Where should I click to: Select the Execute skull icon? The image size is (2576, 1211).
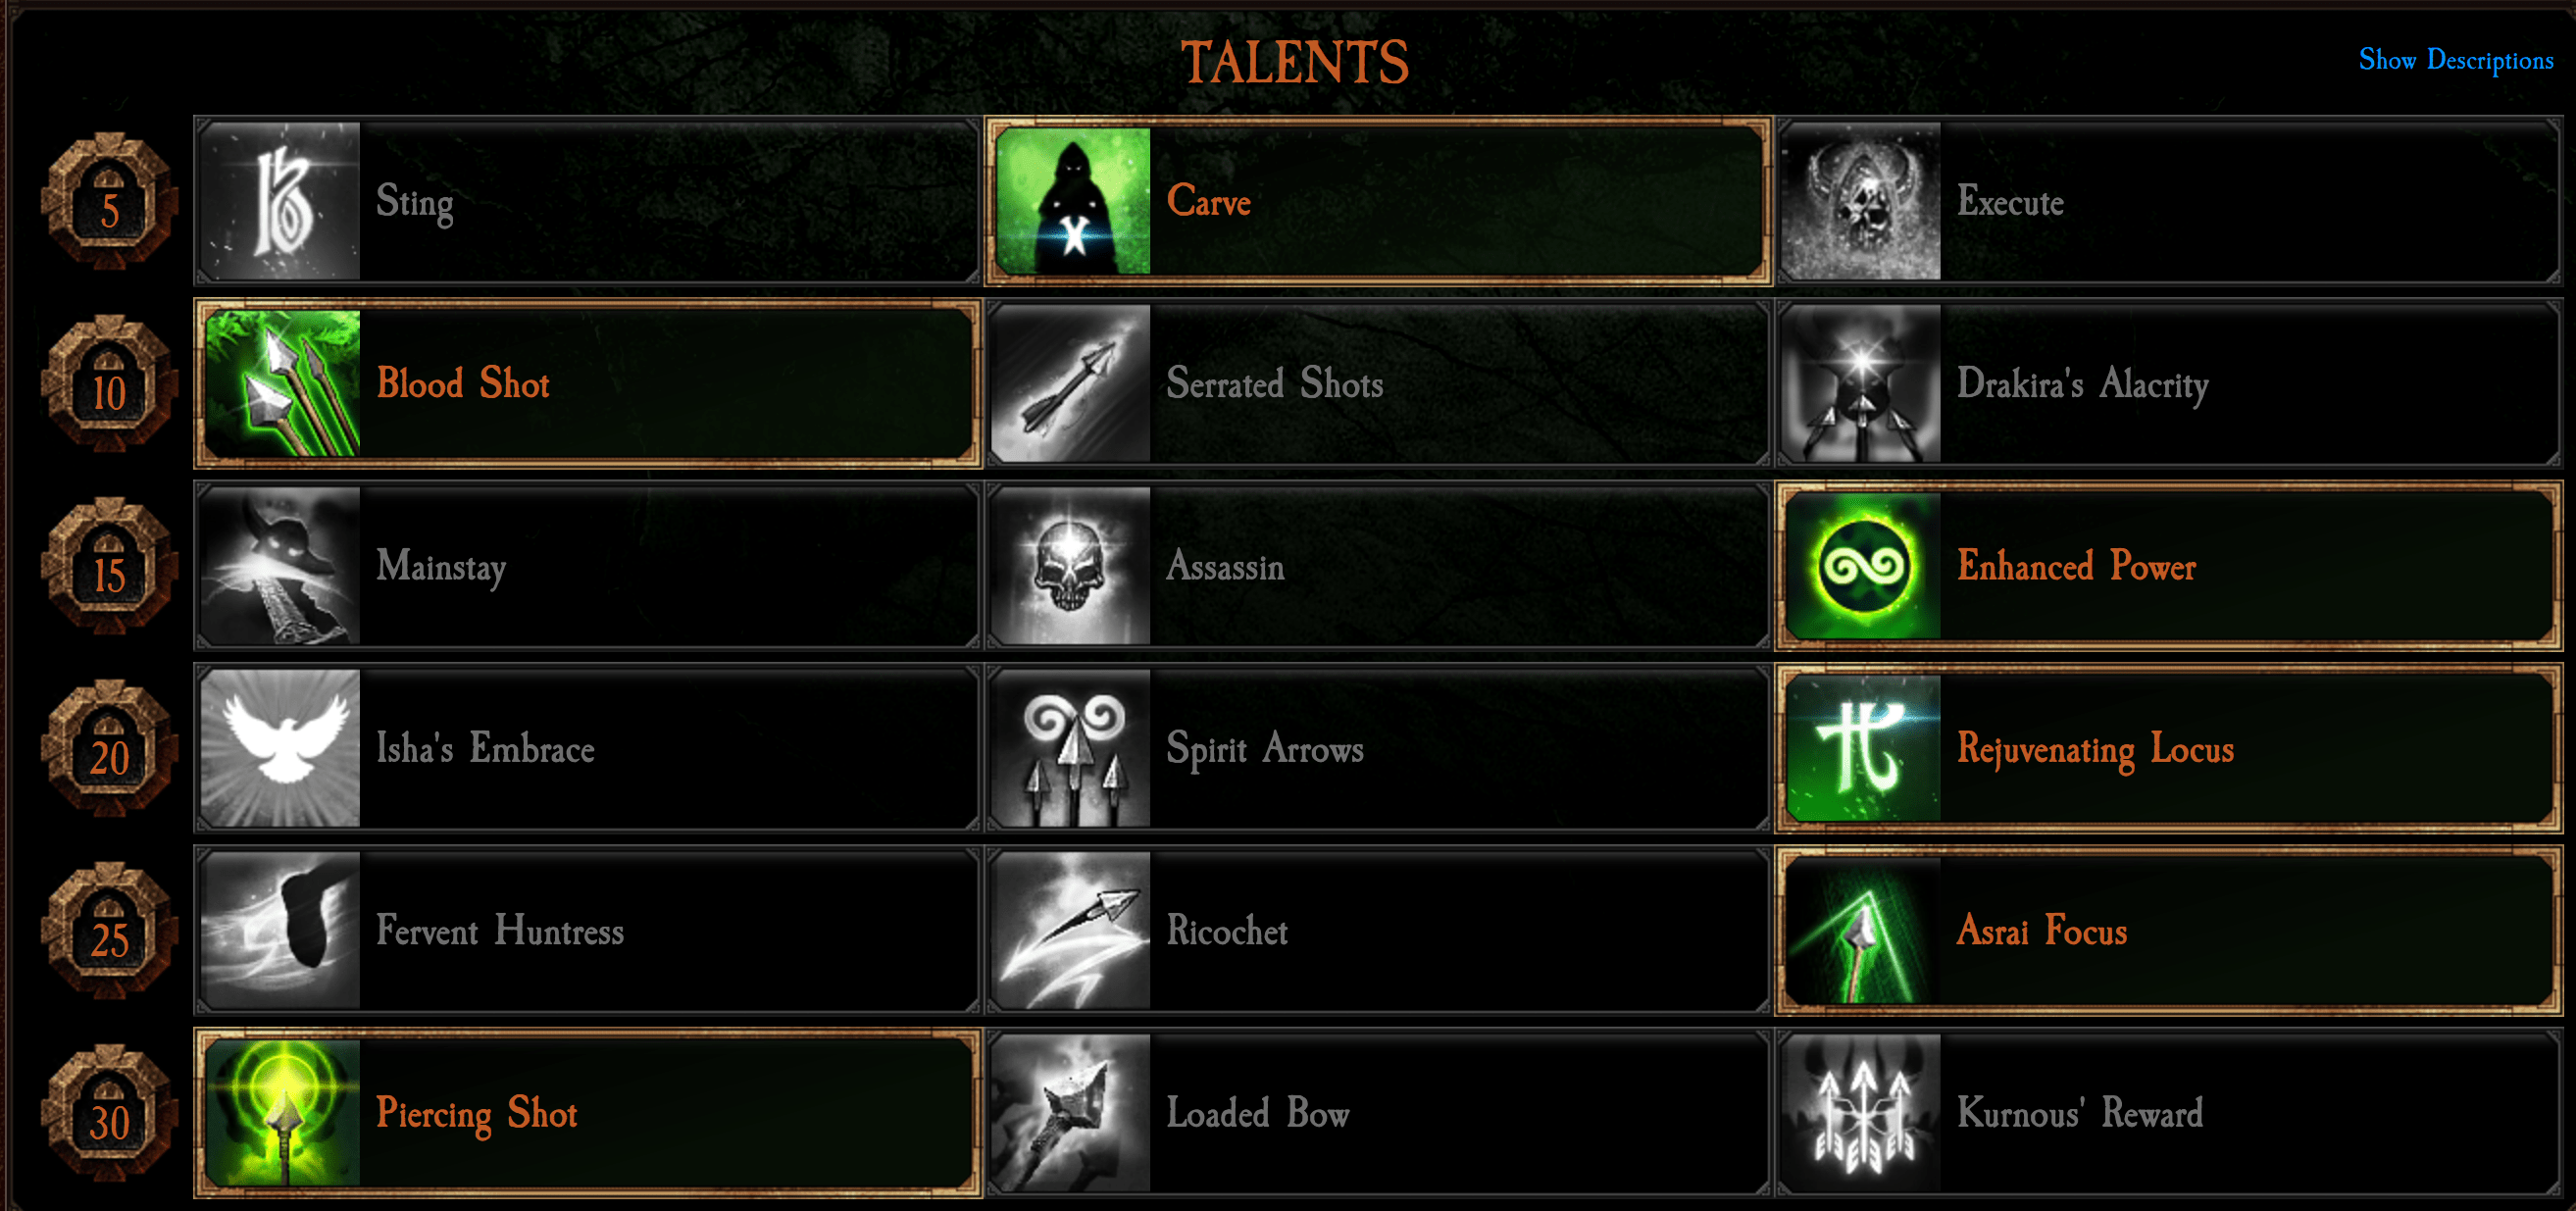1861,201
